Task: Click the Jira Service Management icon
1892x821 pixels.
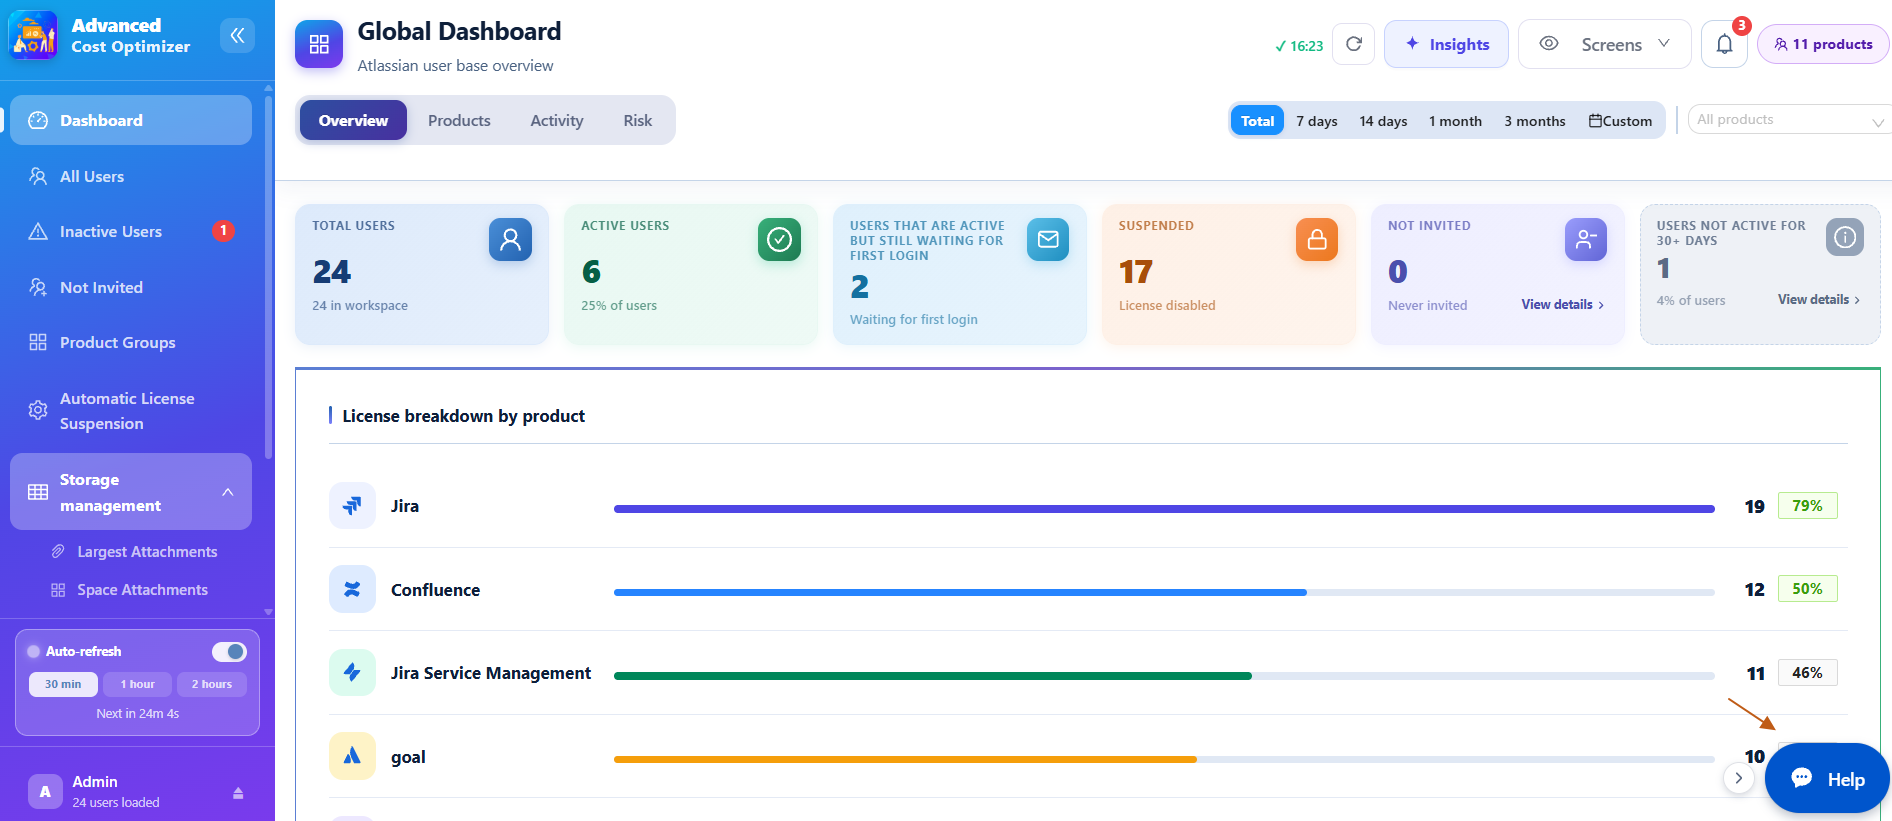Action: (x=352, y=673)
